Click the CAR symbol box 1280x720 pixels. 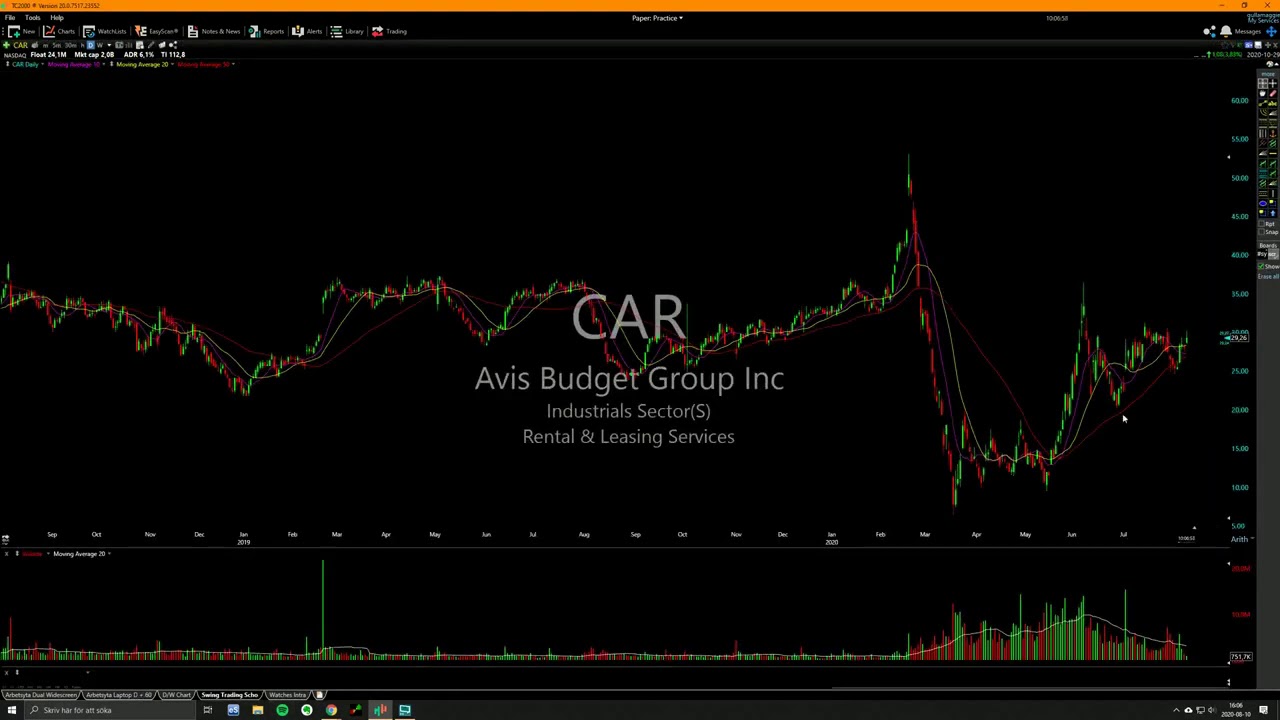click(21, 45)
